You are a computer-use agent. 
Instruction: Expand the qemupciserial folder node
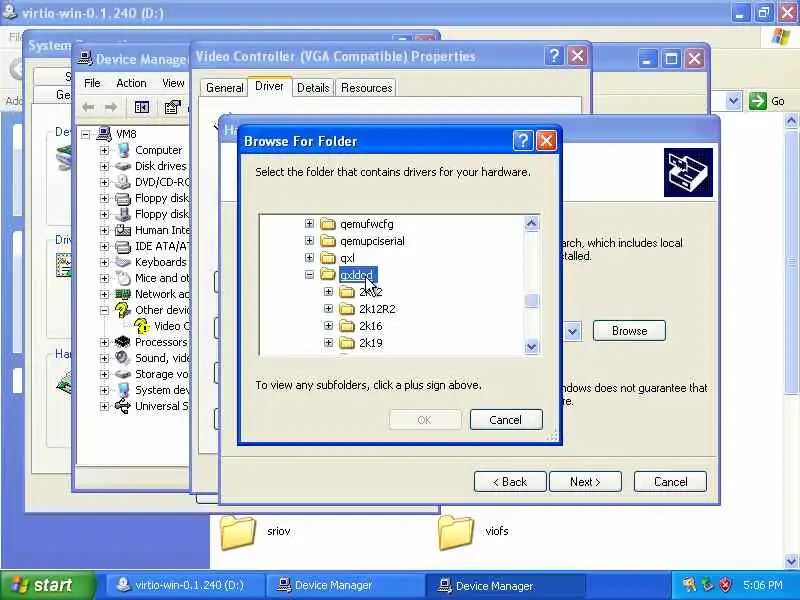(309, 240)
